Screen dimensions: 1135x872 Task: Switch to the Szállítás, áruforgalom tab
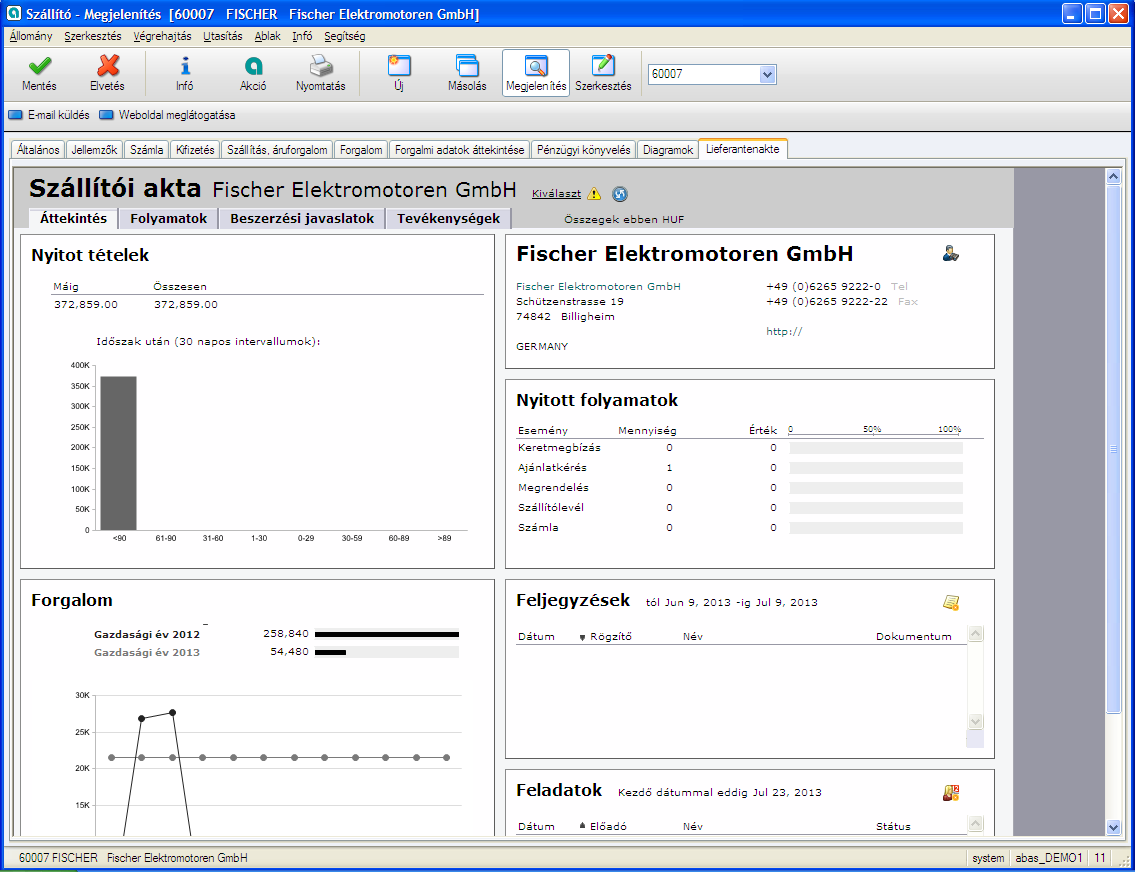point(277,150)
